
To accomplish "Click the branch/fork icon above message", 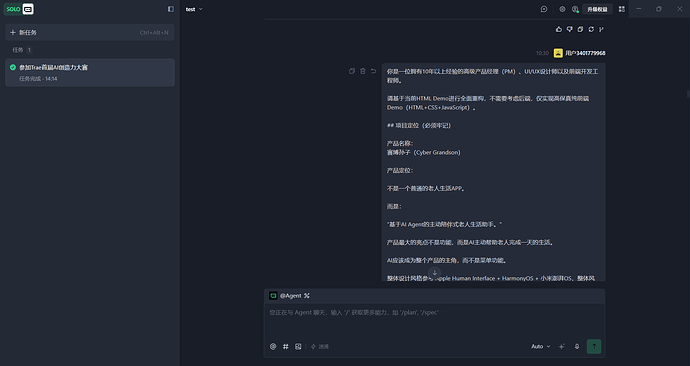I will pos(602,29).
